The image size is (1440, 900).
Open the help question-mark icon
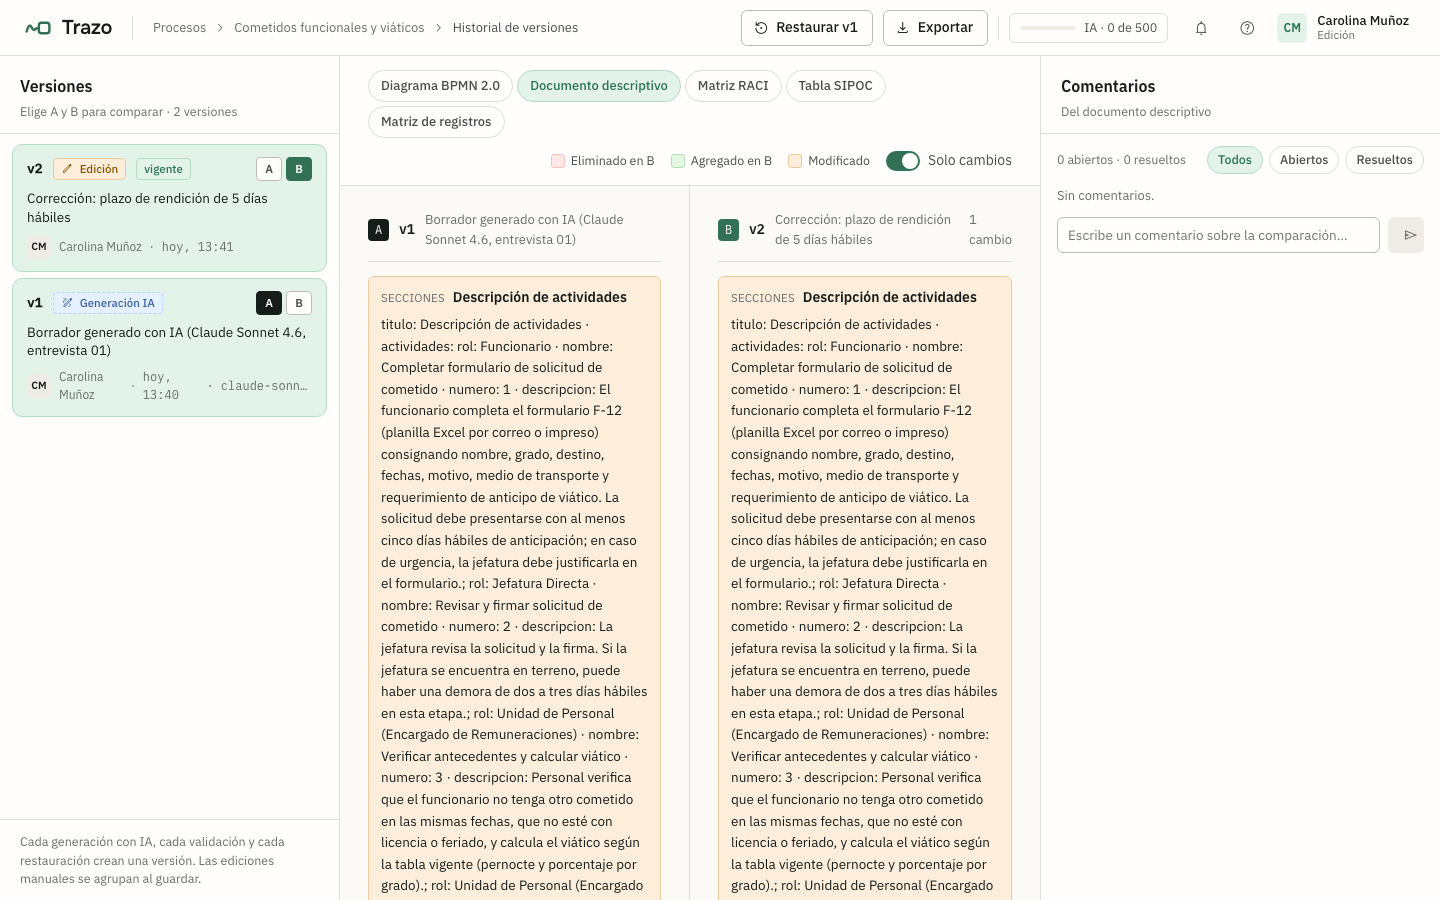coord(1247,28)
